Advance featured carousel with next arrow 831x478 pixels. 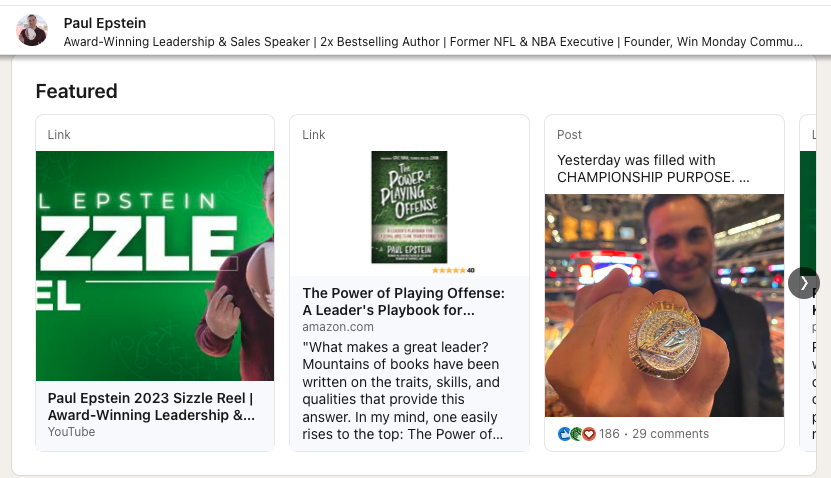click(x=803, y=283)
